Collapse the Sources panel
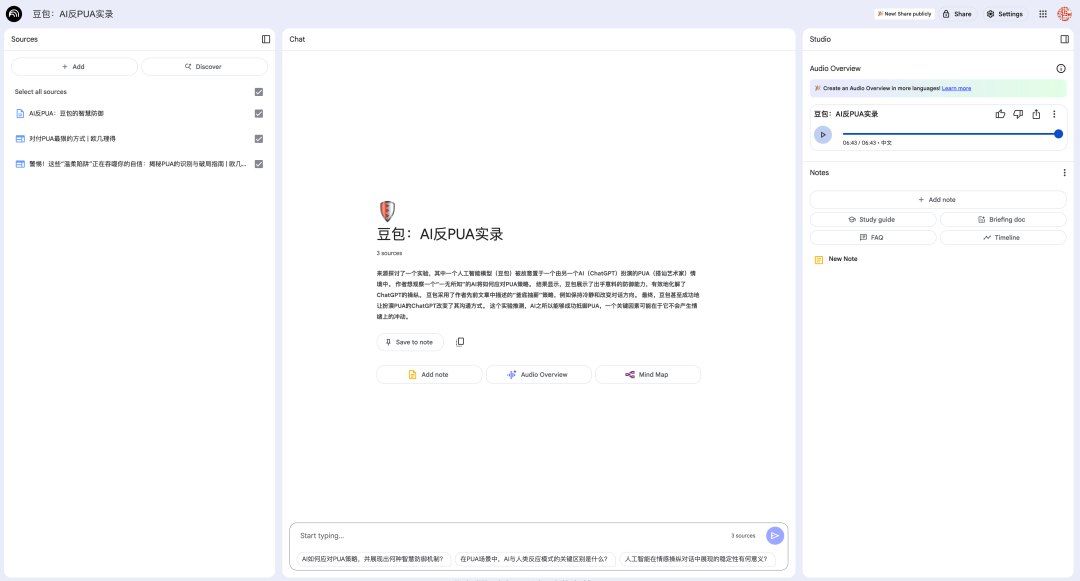Viewport: 1080px width, 581px height. point(266,39)
